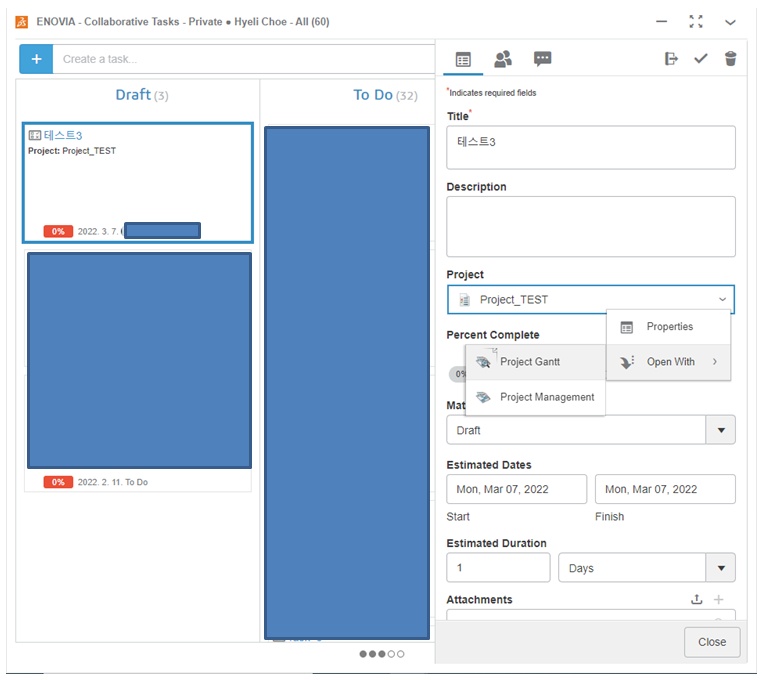Minimize the Collaborative Tasks widget
Image resolution: width=765 pixels, height=680 pixels.
coord(661,21)
